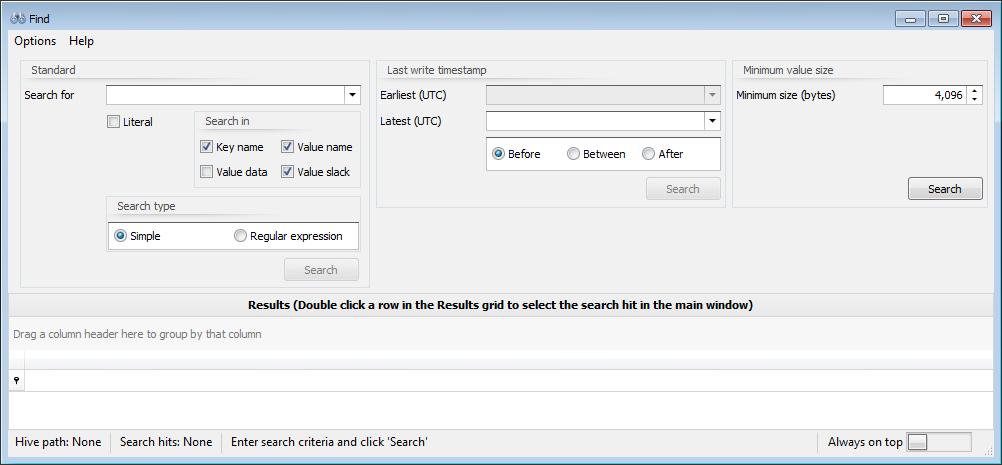Toggle the Always on top switch

[938, 442]
